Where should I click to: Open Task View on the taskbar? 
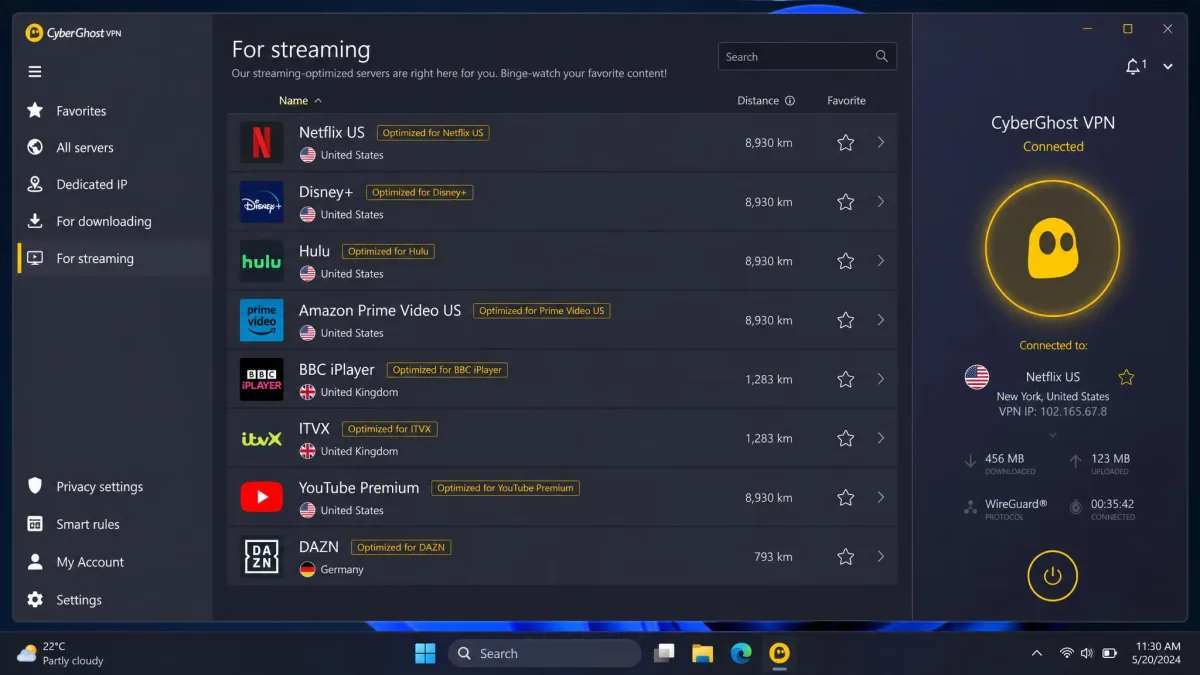pyautogui.click(x=664, y=653)
